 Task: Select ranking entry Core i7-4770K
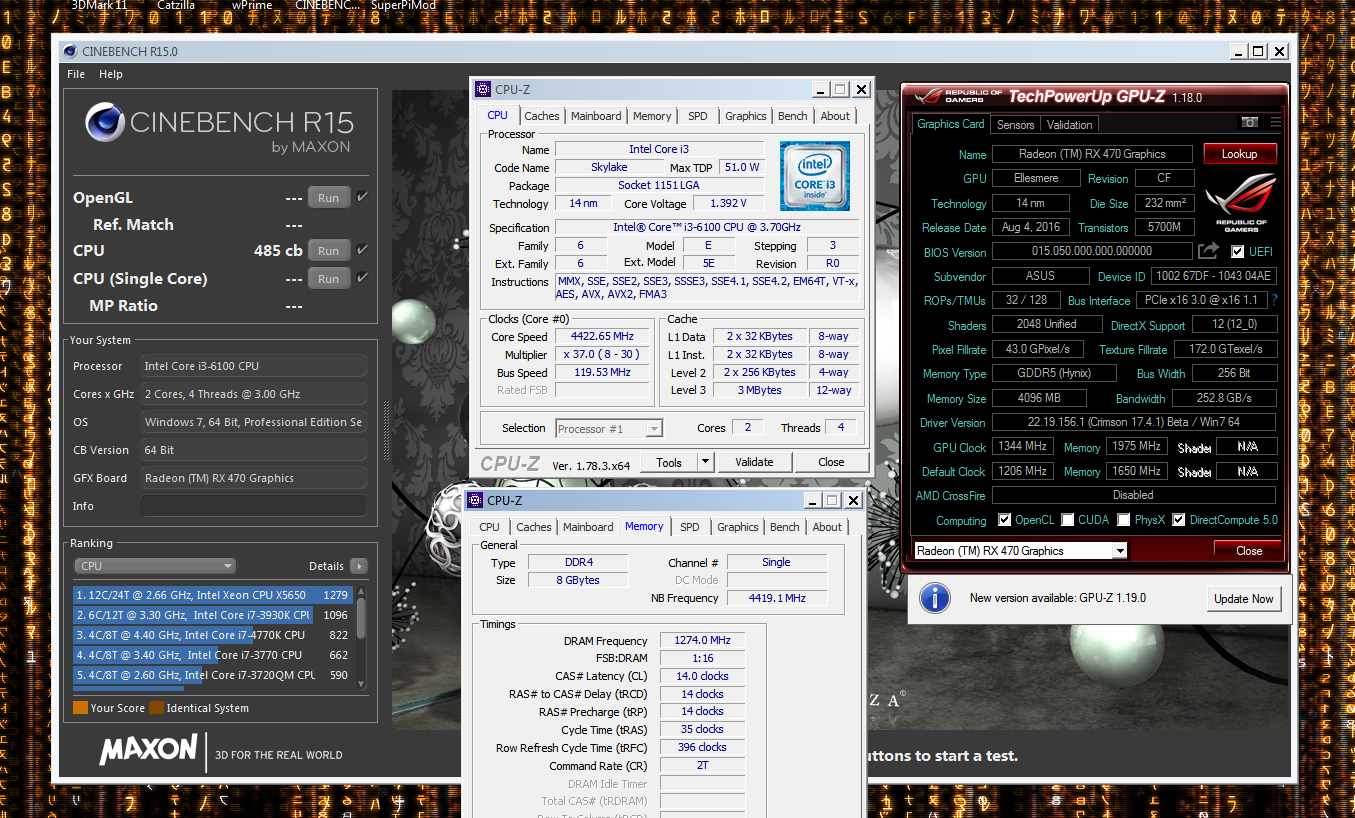[213, 635]
